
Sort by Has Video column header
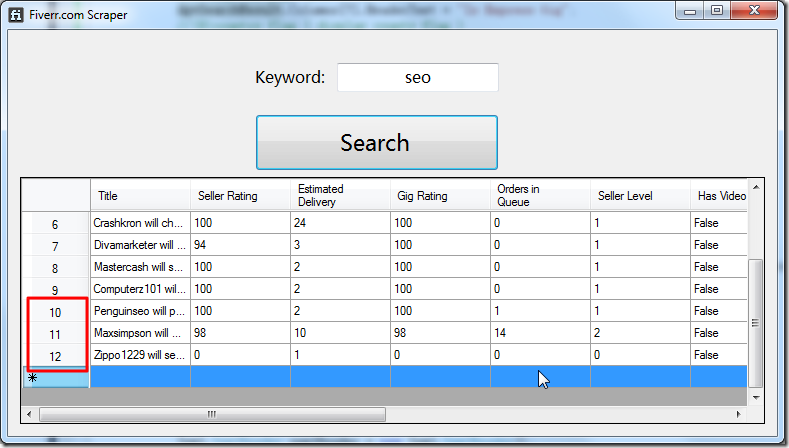719,195
